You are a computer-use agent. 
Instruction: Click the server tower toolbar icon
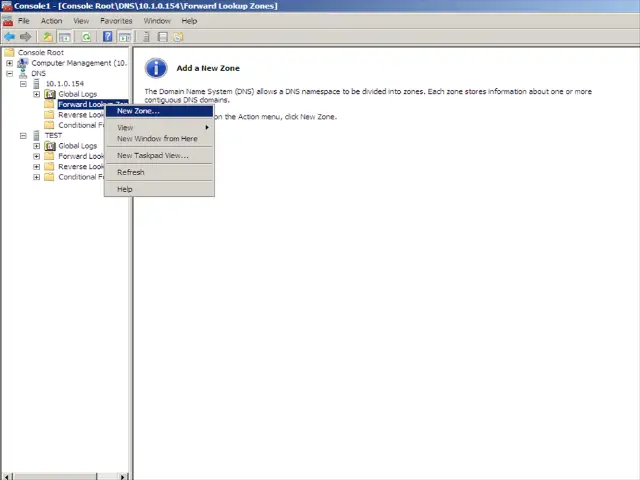tap(146, 37)
